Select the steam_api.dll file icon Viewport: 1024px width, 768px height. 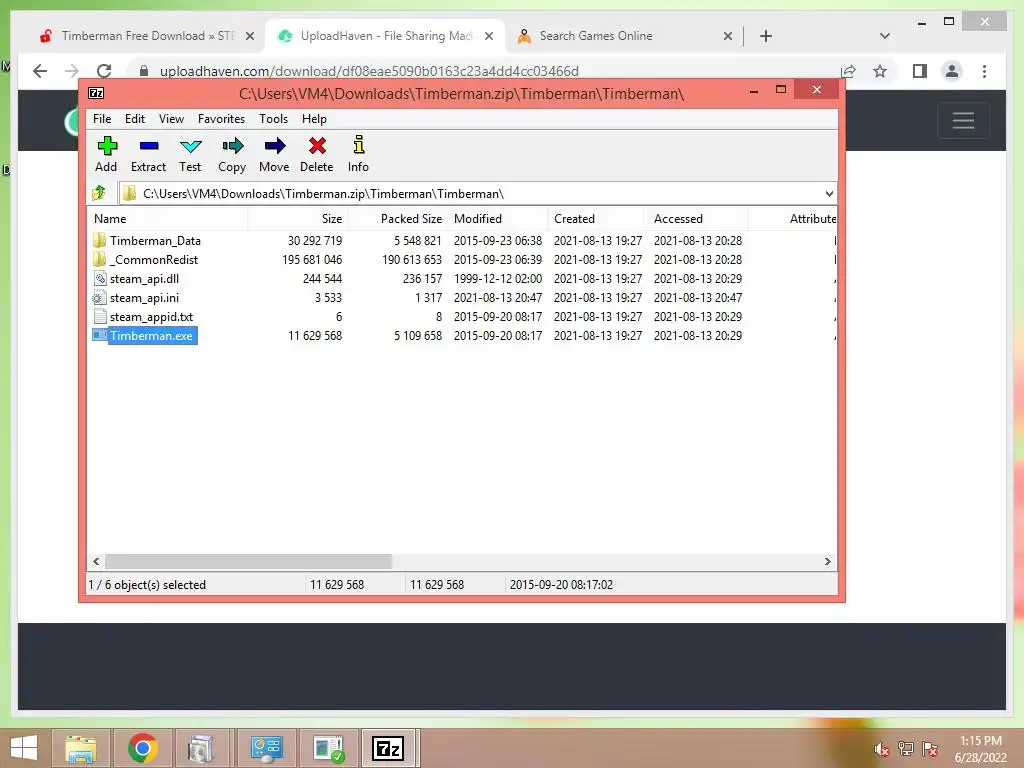99,278
